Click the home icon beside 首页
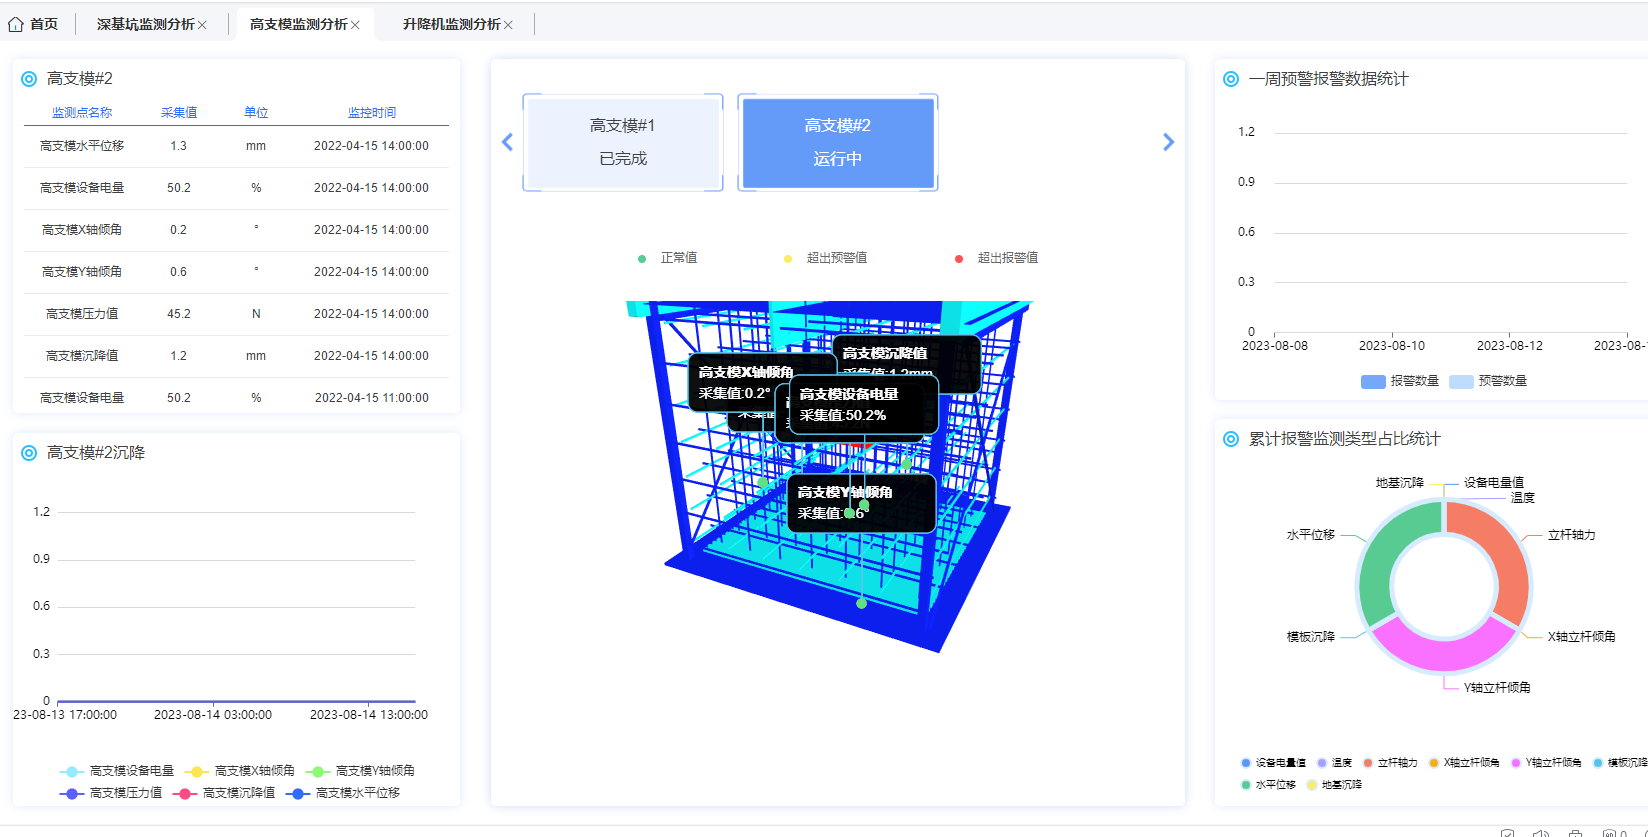 (x=15, y=24)
